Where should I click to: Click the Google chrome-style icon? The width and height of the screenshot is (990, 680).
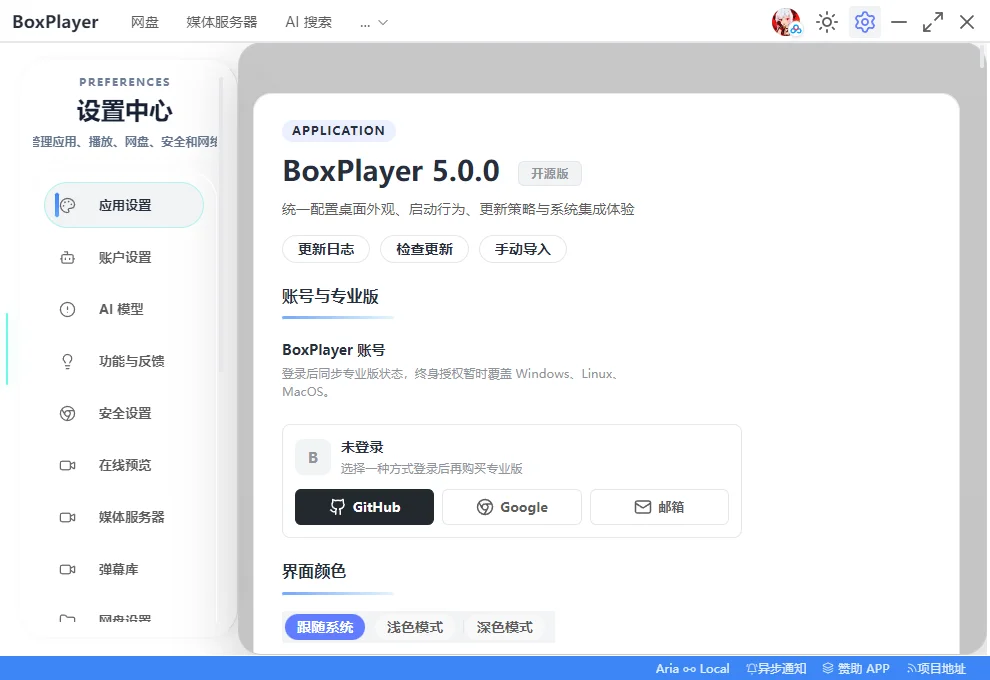point(485,507)
